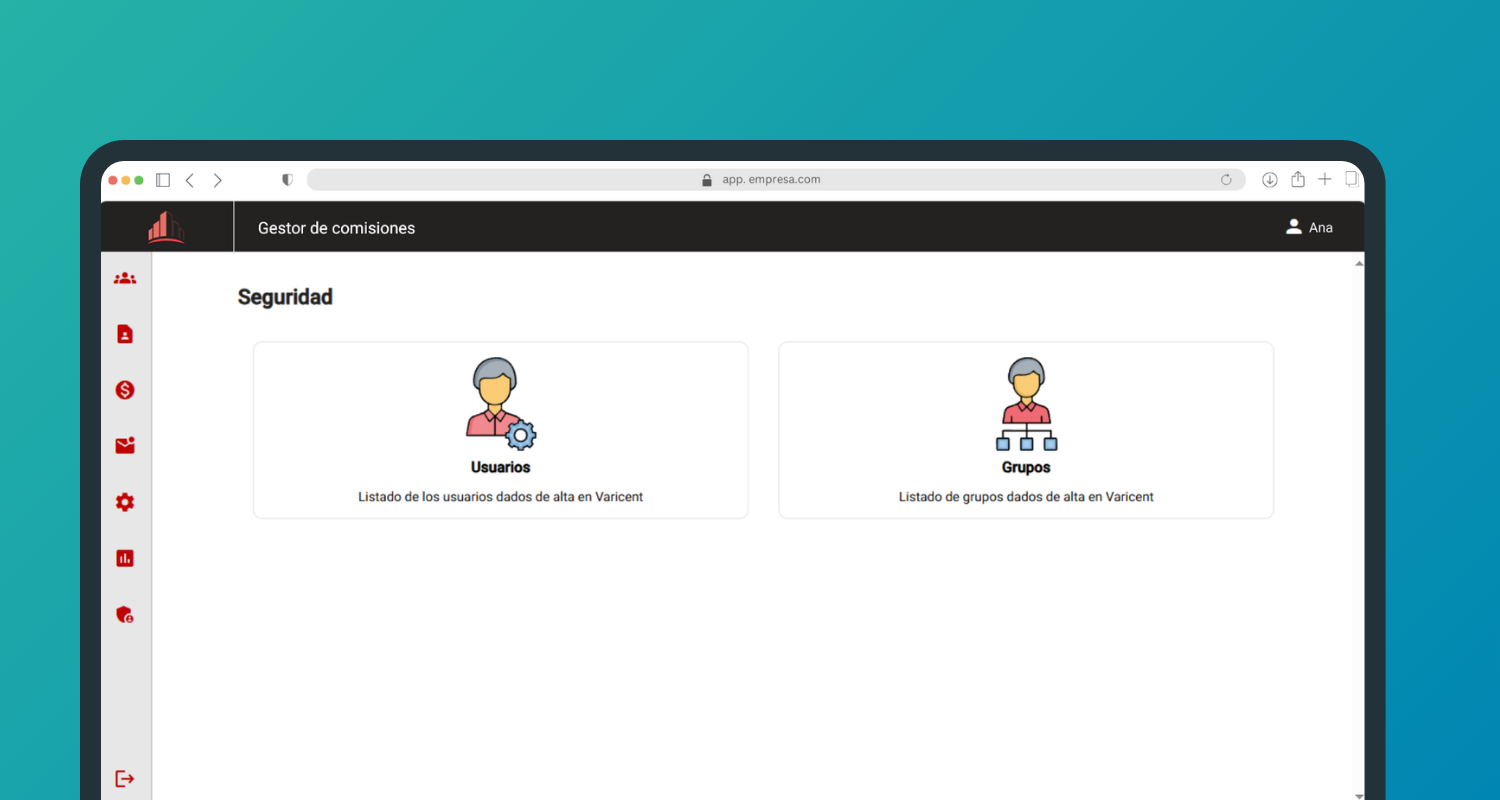Select the red dollar sign sidebar icon

point(125,390)
